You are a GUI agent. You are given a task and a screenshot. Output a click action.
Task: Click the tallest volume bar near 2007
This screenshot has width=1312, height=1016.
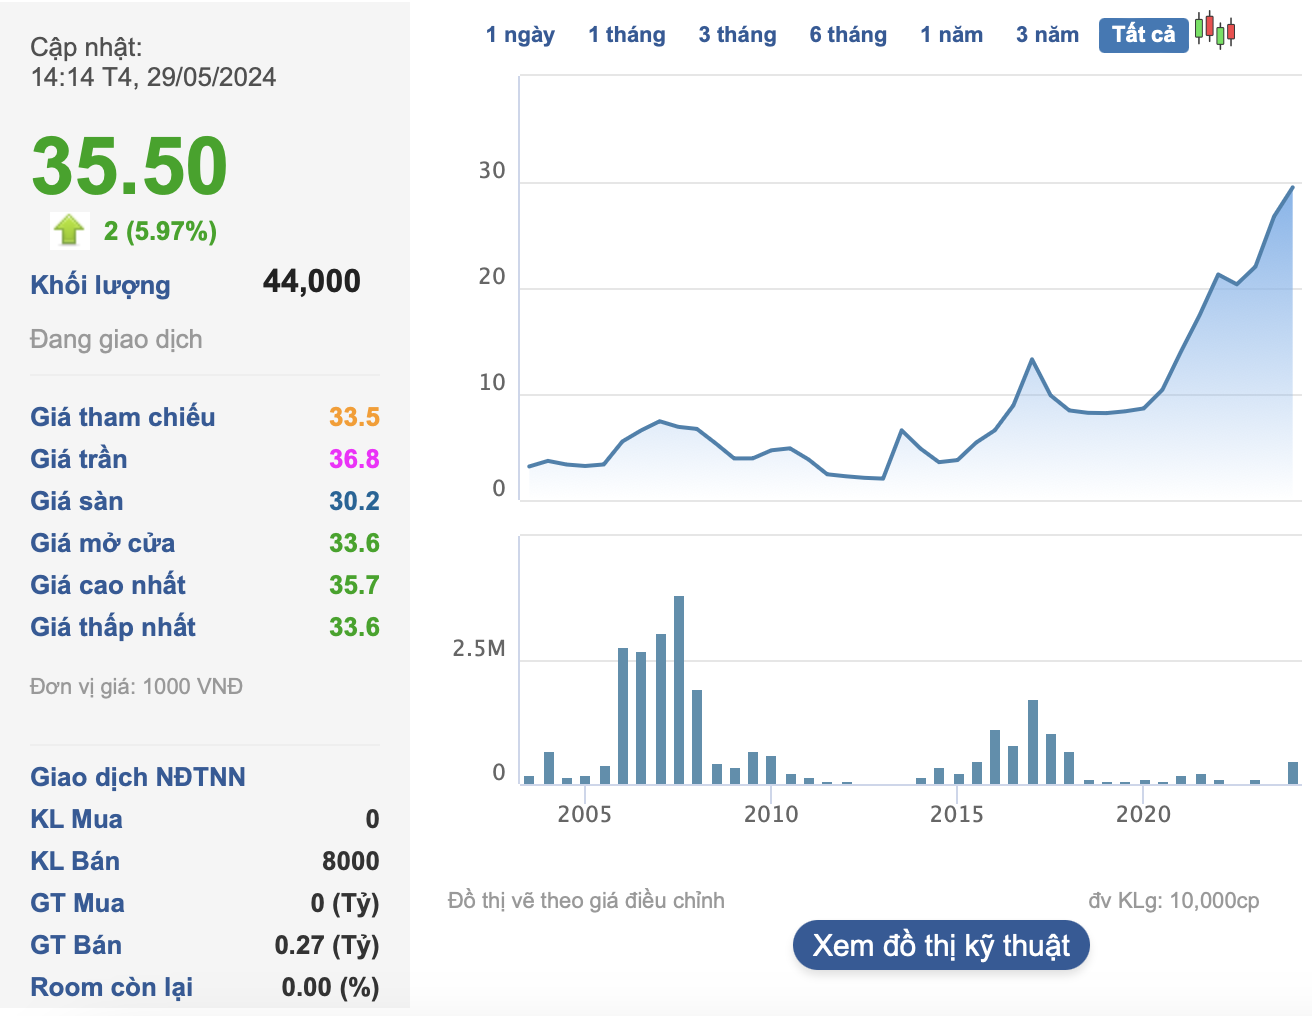pos(679,690)
